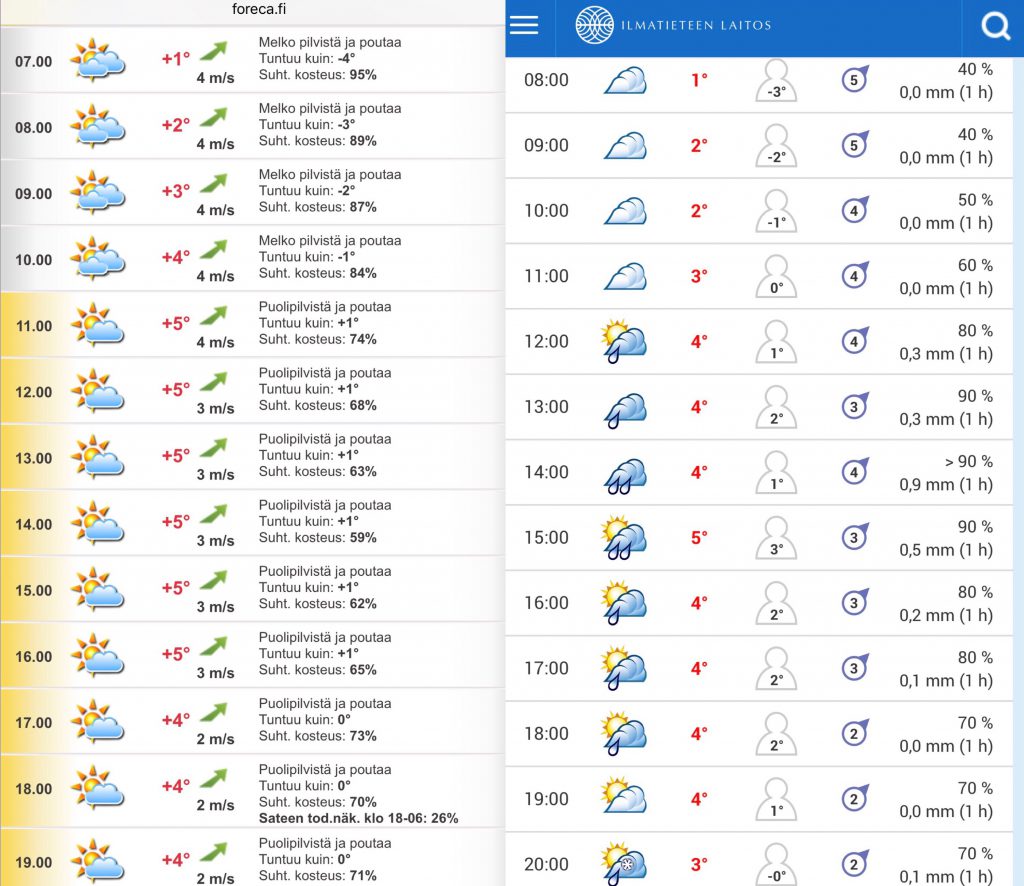This screenshot has width=1024, height=886.
Task: Click the 5° temperature at 15:00
Action: pyautogui.click(x=699, y=538)
